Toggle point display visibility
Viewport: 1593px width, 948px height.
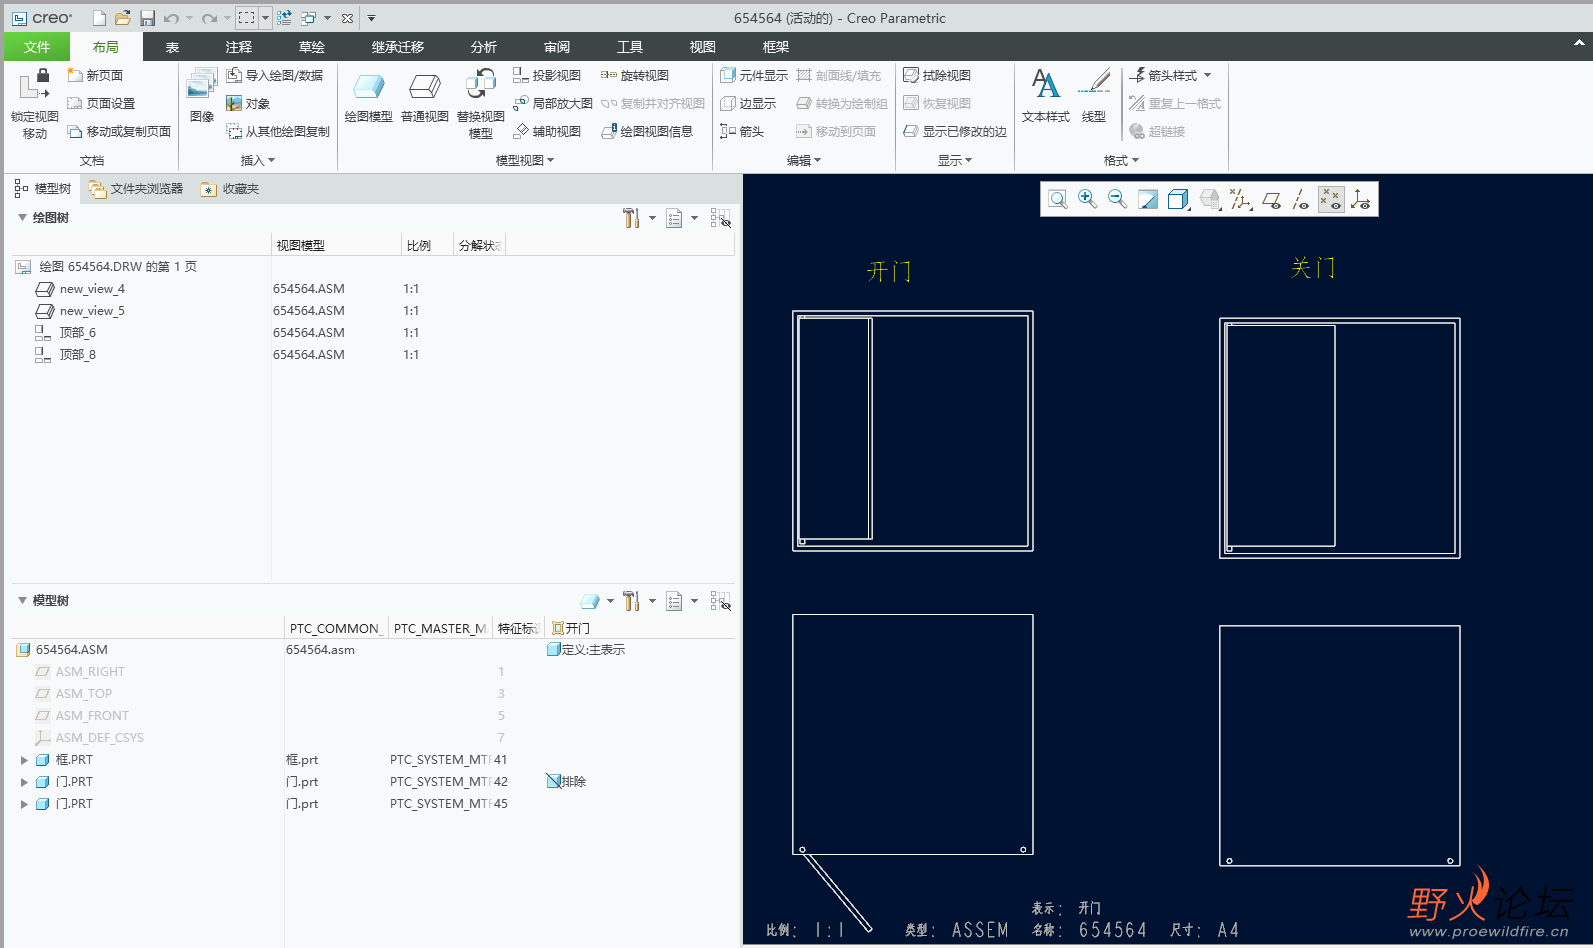[1331, 199]
